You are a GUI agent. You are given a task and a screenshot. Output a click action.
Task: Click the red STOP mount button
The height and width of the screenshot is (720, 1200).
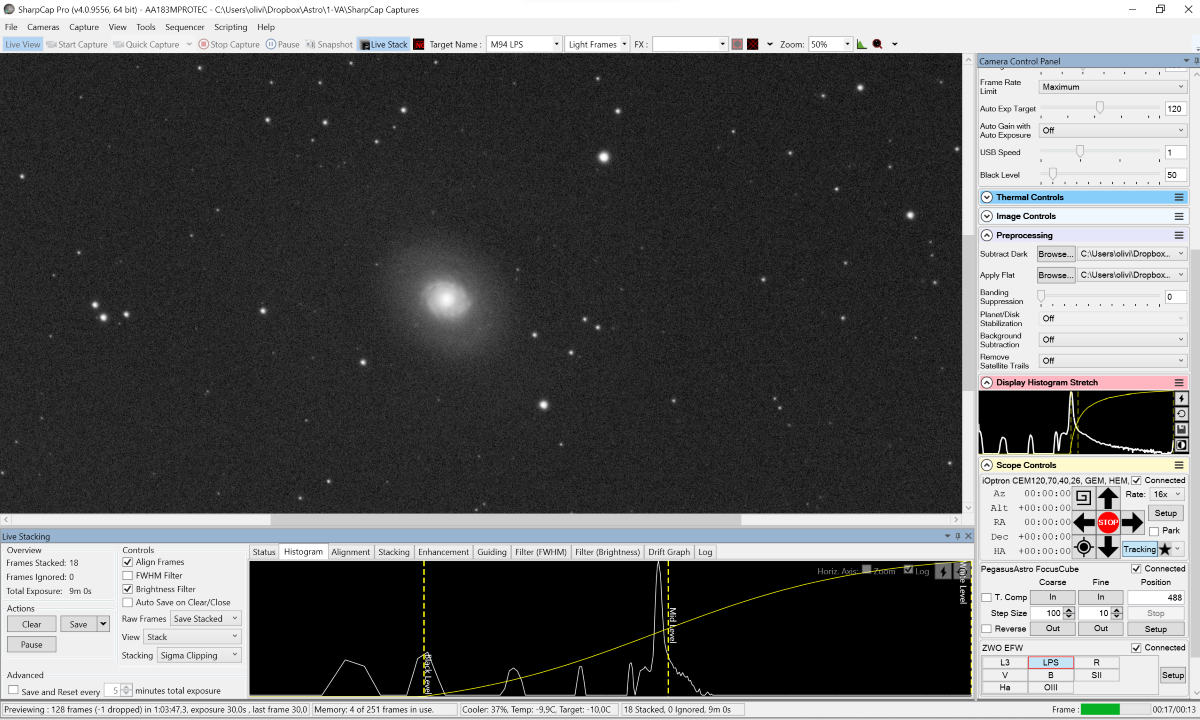click(1108, 522)
